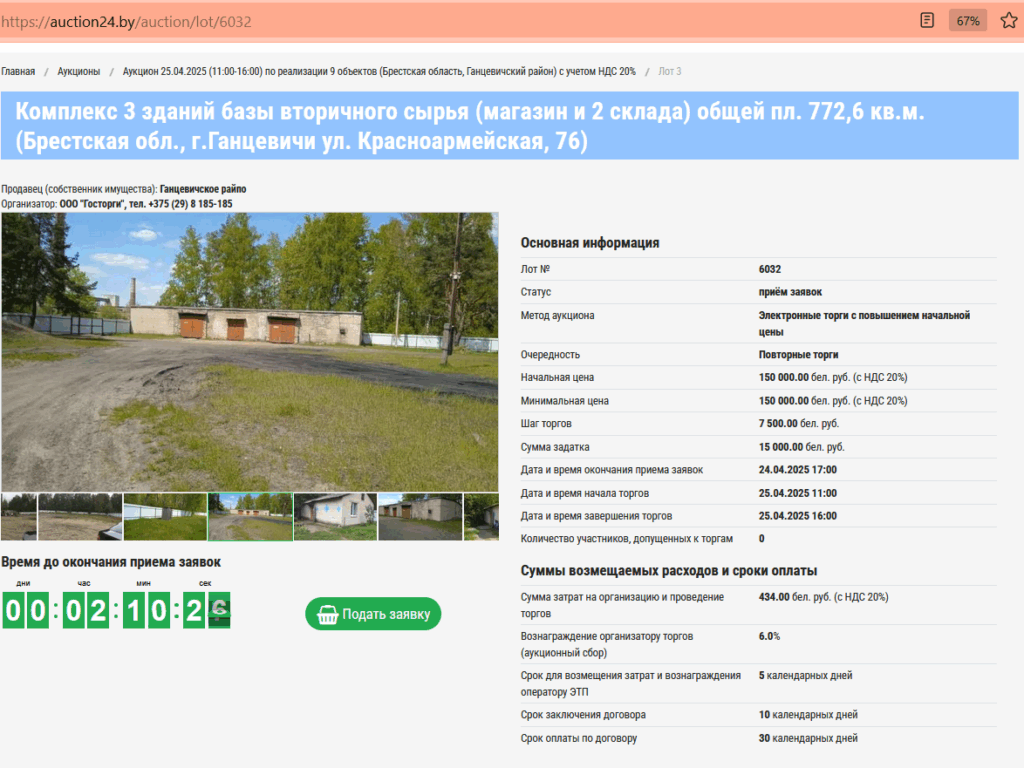Click the highlighted green-bordered thumbnail
Image resolution: width=1024 pixels, height=768 pixels.
click(x=250, y=516)
